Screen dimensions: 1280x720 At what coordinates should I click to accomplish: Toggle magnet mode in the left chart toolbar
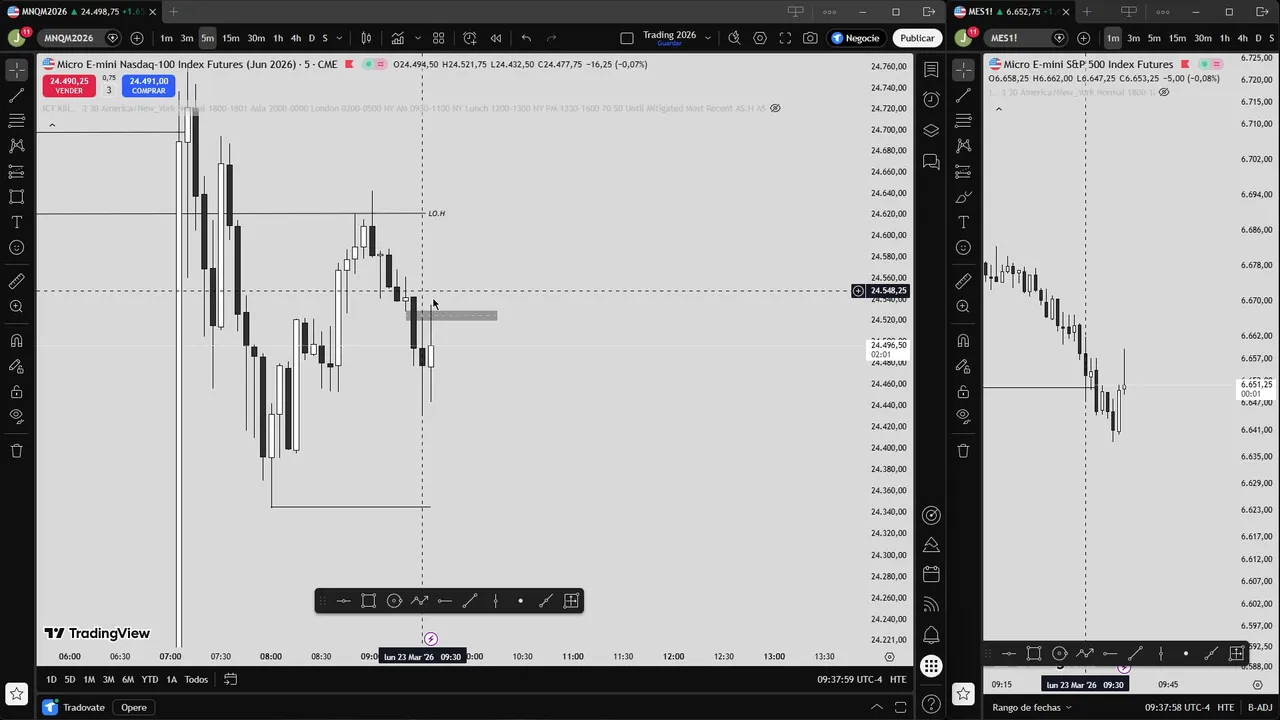click(x=16, y=341)
